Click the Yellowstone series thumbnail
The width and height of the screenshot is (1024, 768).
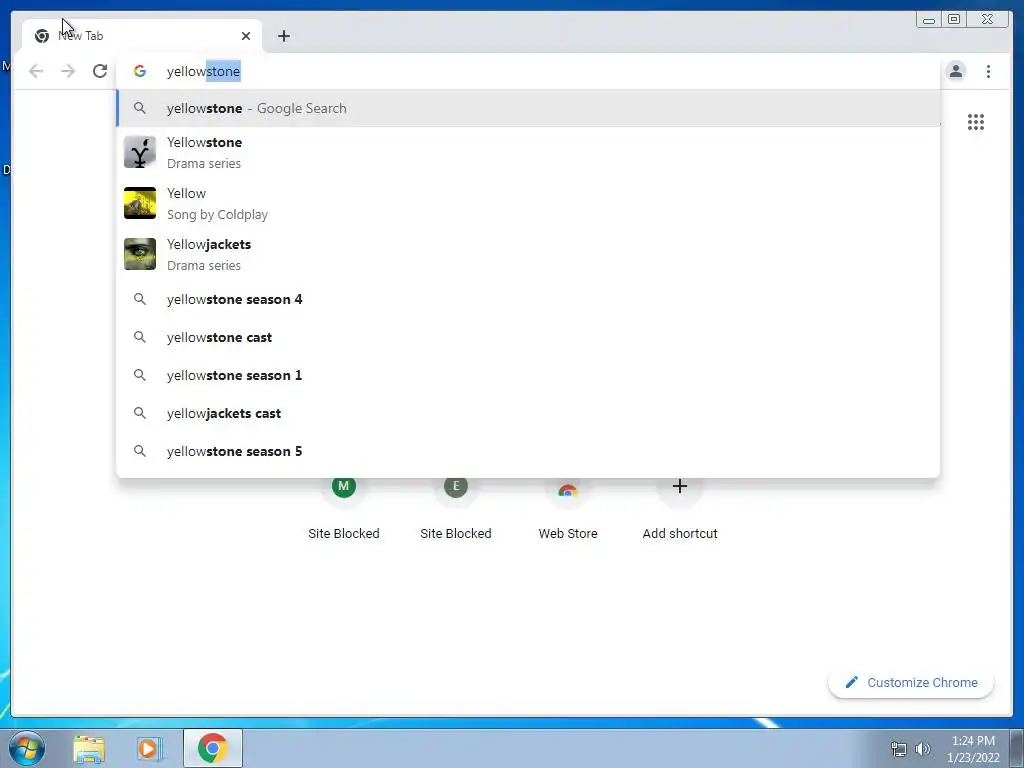click(x=140, y=152)
